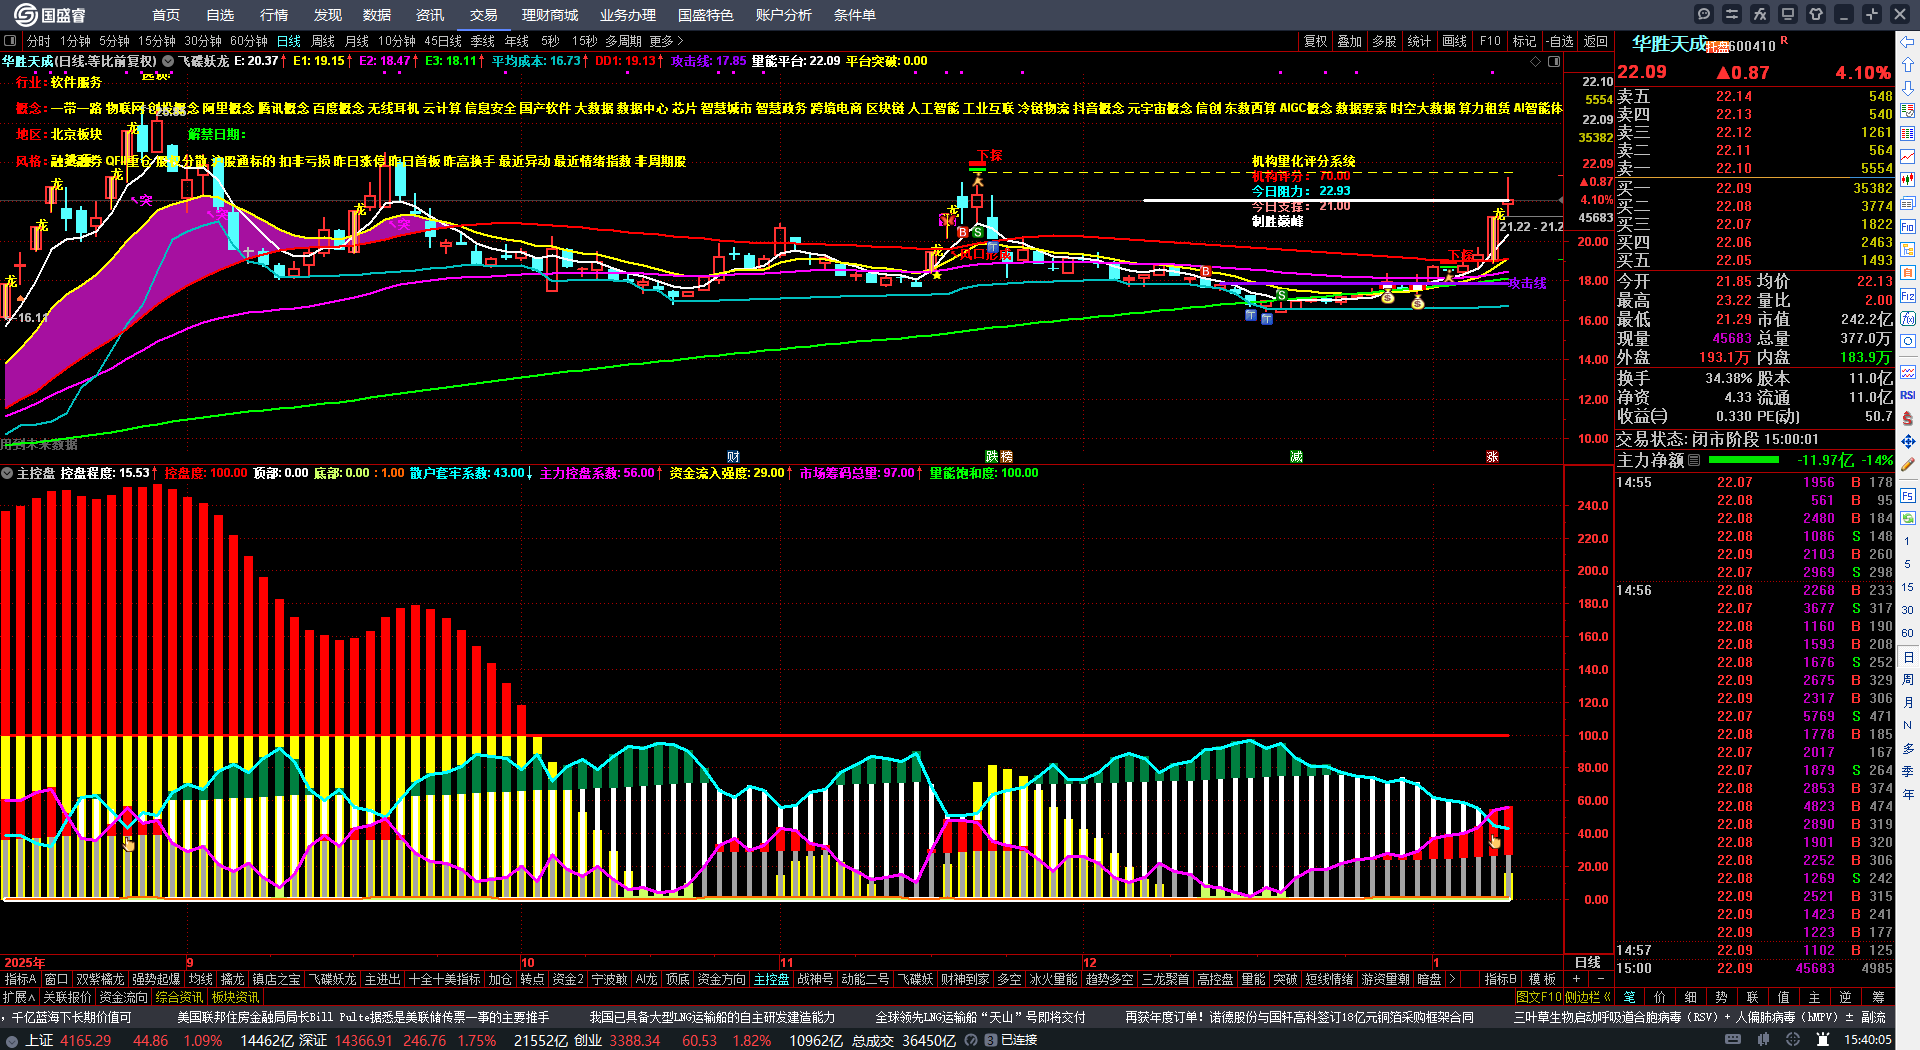
Task: Click the 关联报价 button
Action: [x=67, y=997]
